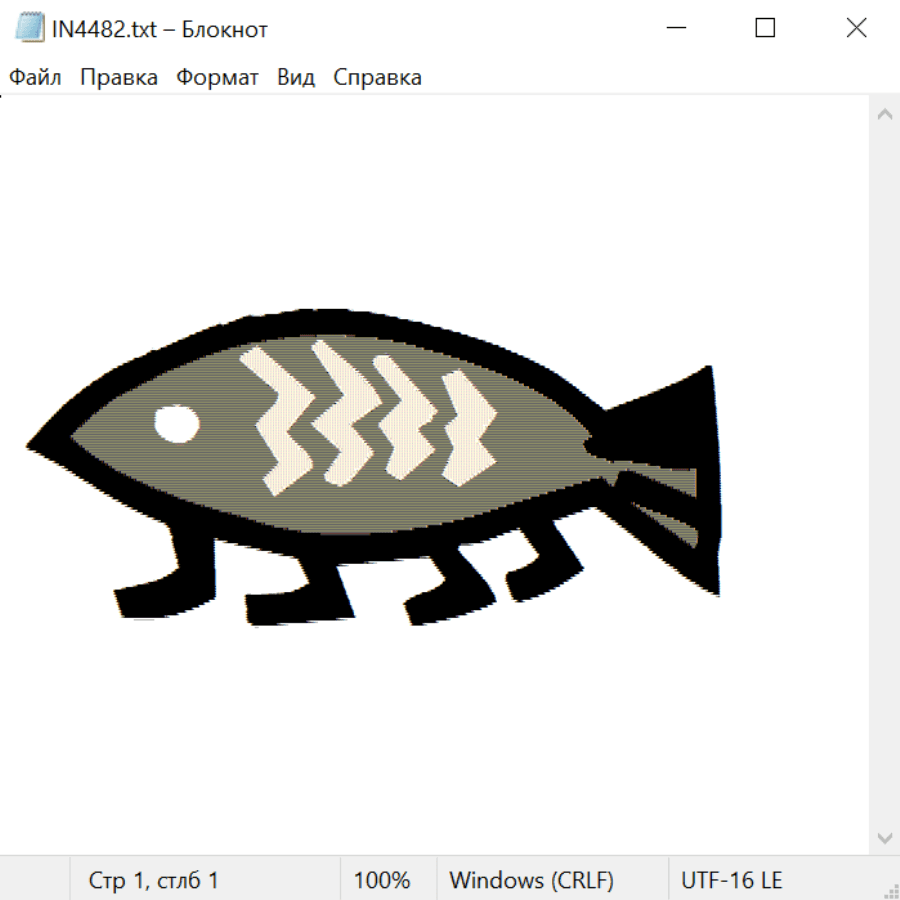Viewport: 900px width, 900px height.
Task: Click the UTF-16 LE encoding indicator
Action: [x=732, y=881]
